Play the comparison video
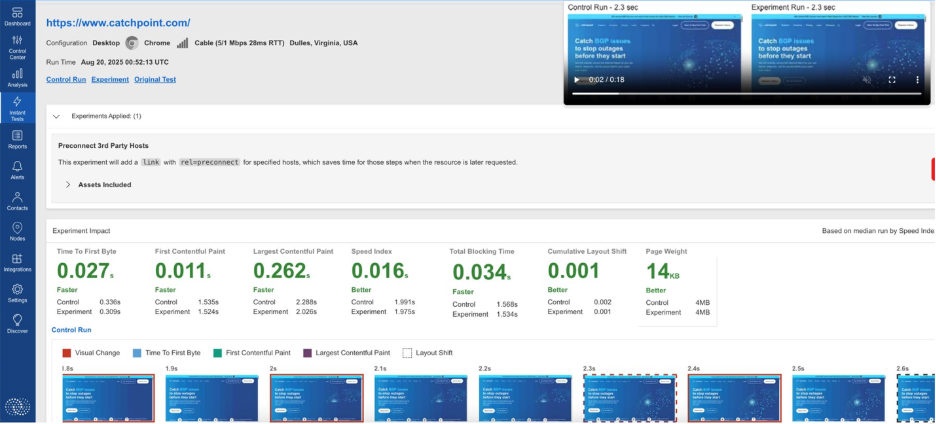936x424 pixels. pos(576,79)
